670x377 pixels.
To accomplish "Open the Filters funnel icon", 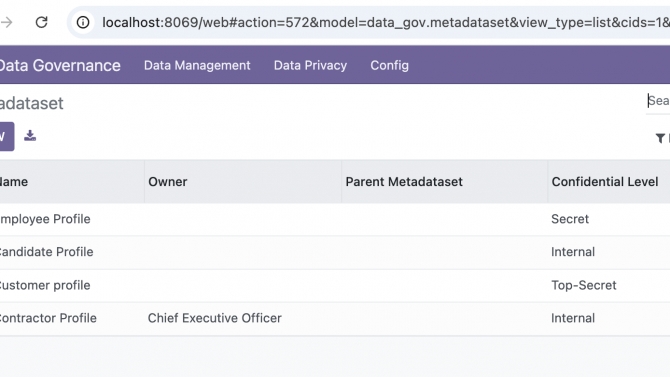I will click(x=660, y=138).
